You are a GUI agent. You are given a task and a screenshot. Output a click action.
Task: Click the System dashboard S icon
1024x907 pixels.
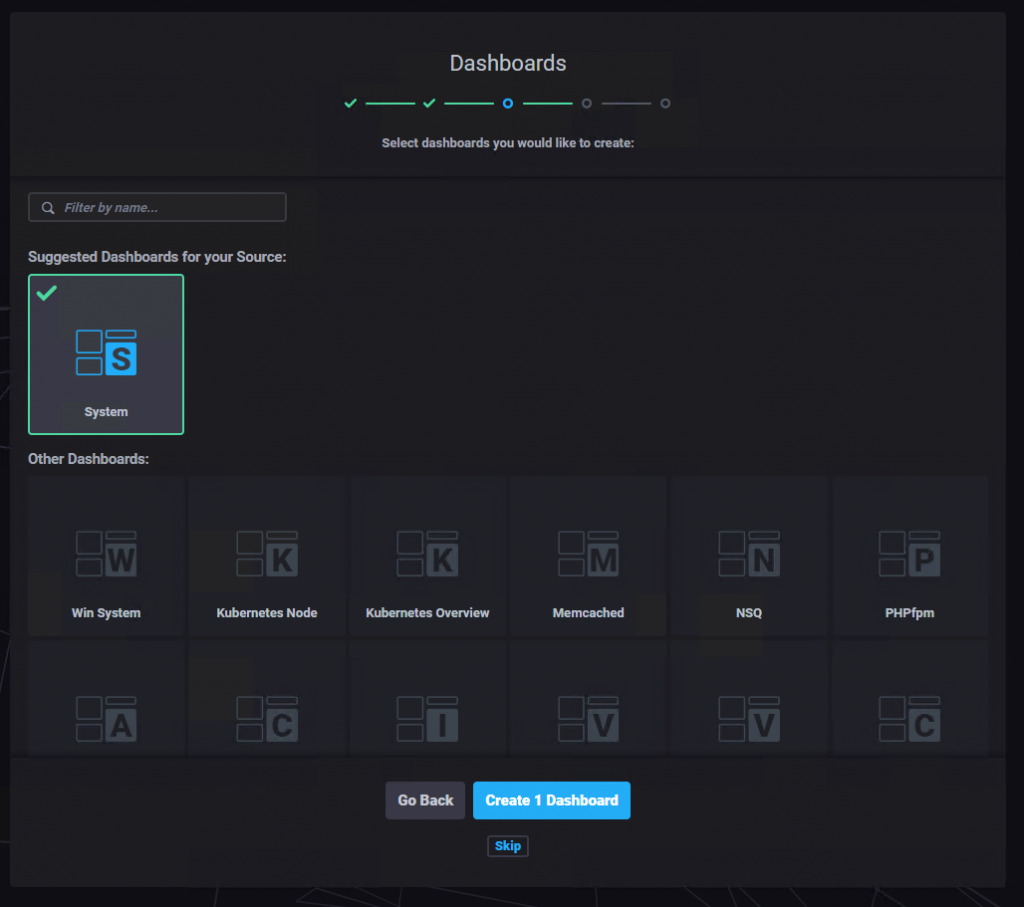pyautogui.click(x=106, y=353)
